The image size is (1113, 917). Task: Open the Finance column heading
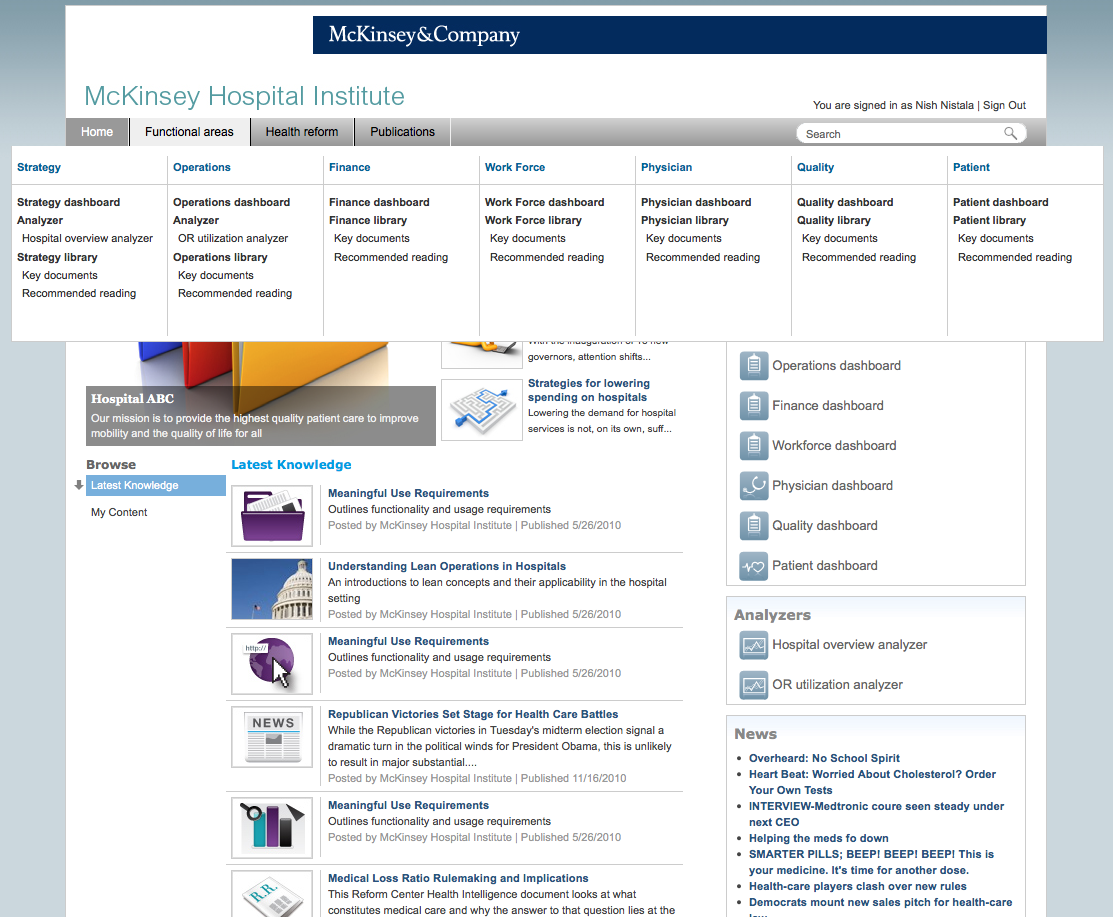click(349, 168)
